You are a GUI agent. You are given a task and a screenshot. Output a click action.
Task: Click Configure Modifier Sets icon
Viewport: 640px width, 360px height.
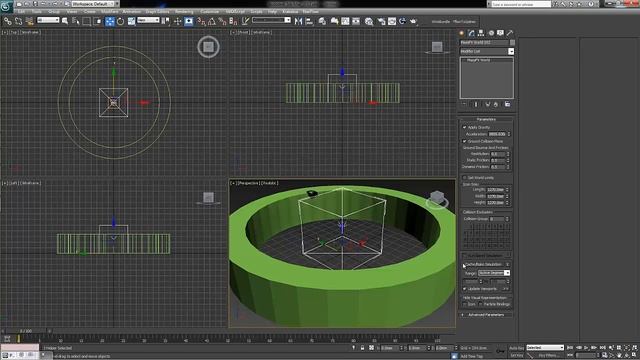[507, 104]
